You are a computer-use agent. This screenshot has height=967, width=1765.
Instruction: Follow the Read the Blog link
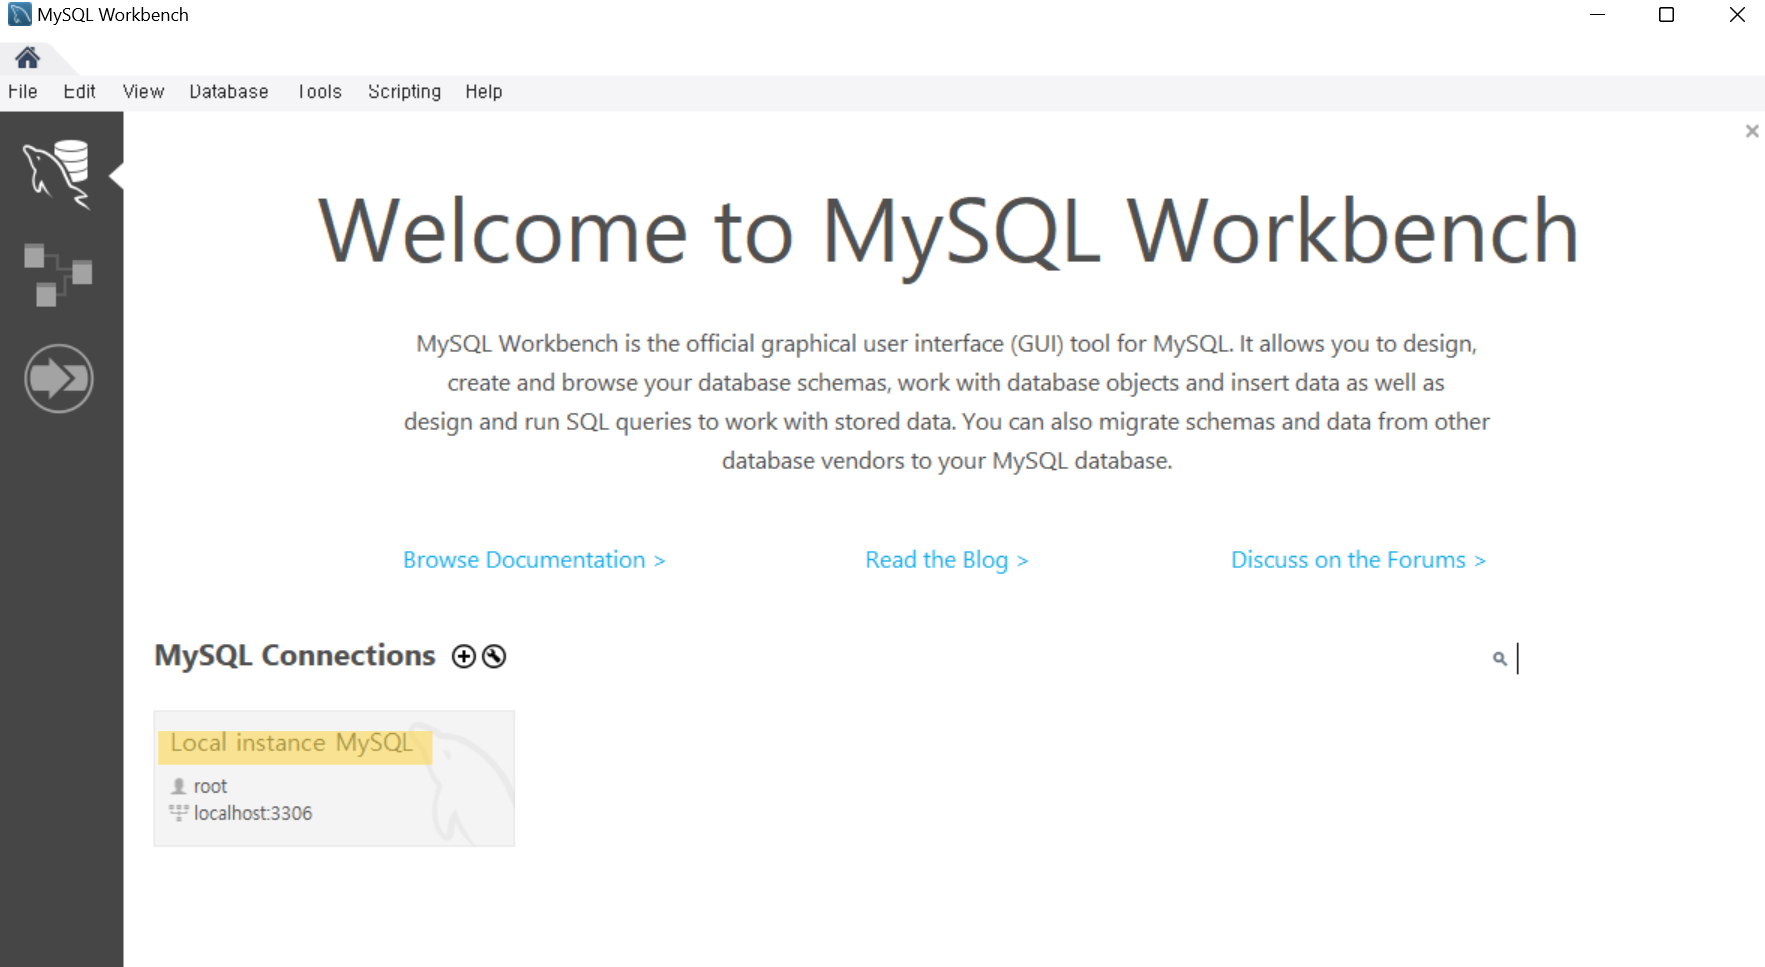tap(947, 560)
